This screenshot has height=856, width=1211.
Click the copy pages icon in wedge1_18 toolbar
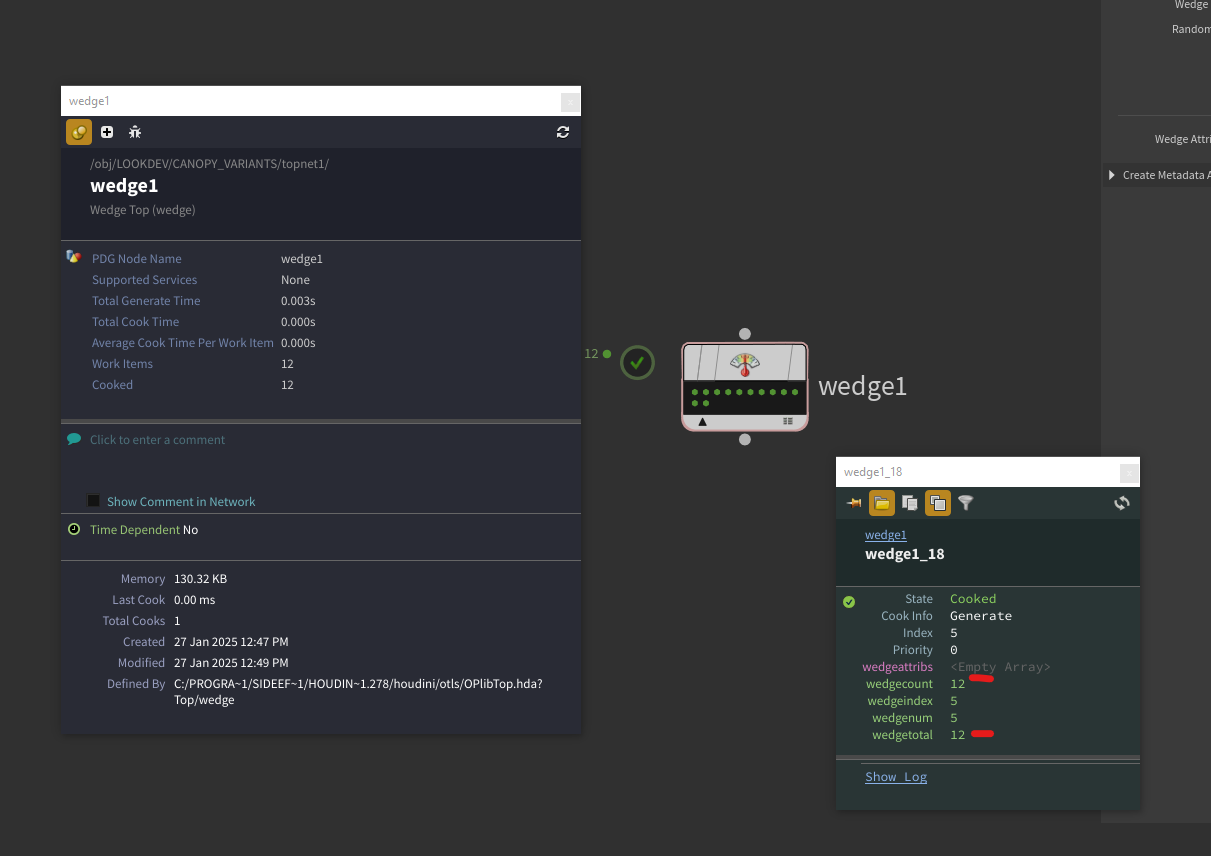(x=909, y=503)
